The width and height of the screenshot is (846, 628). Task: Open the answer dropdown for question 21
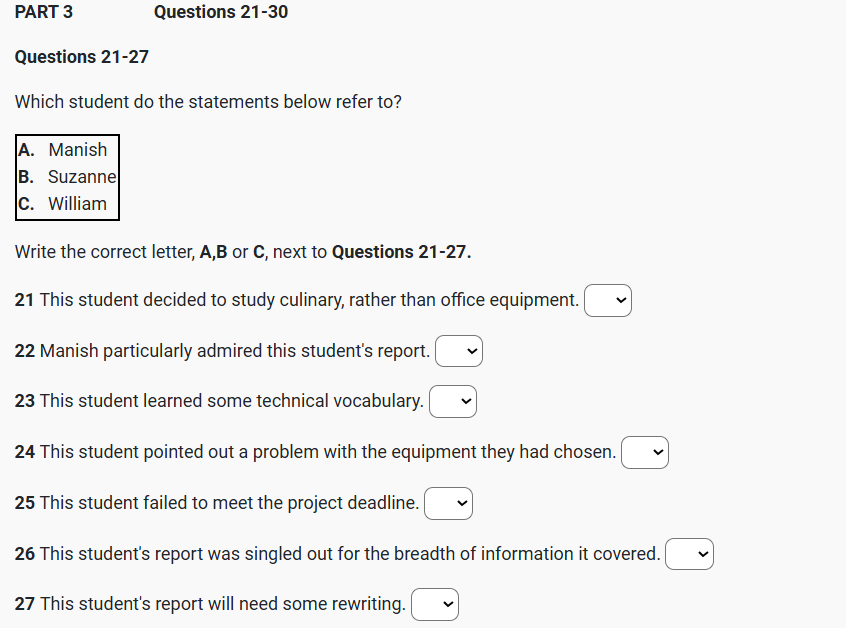(x=608, y=300)
